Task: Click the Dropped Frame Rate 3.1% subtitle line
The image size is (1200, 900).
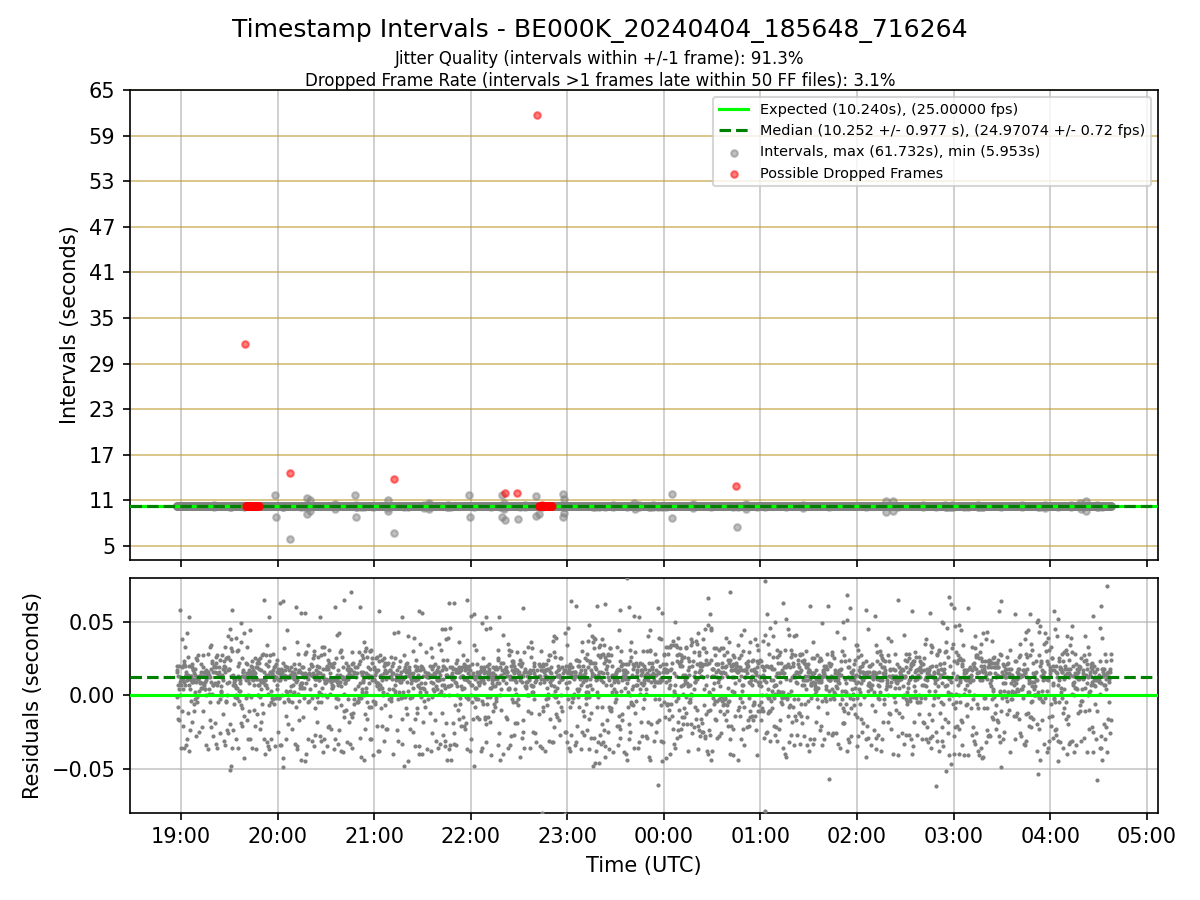Action: pyautogui.click(x=599, y=79)
